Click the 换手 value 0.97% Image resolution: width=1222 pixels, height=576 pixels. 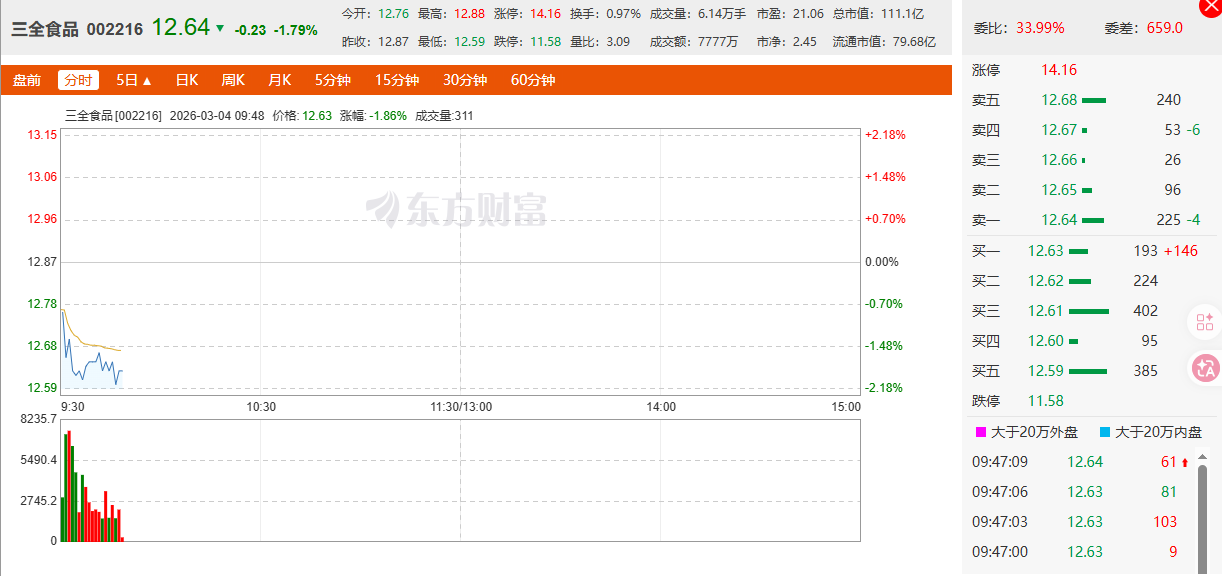[623, 14]
